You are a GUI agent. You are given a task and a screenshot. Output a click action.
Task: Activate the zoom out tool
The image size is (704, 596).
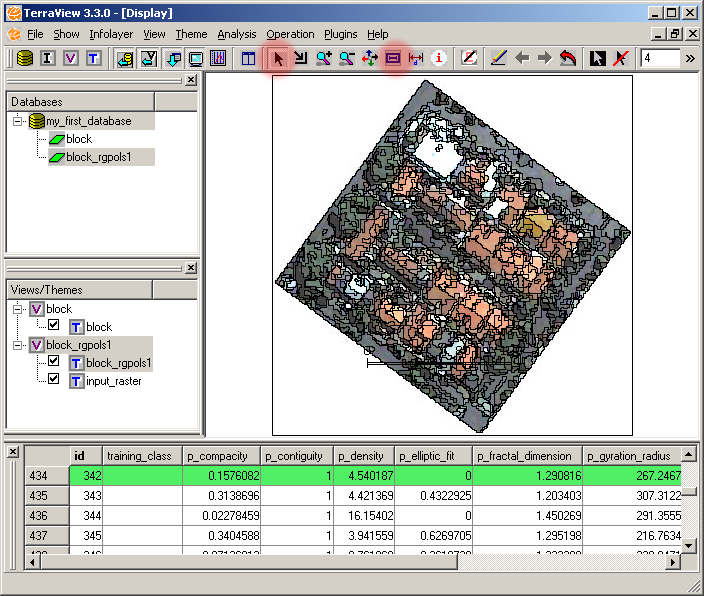pyautogui.click(x=346, y=58)
